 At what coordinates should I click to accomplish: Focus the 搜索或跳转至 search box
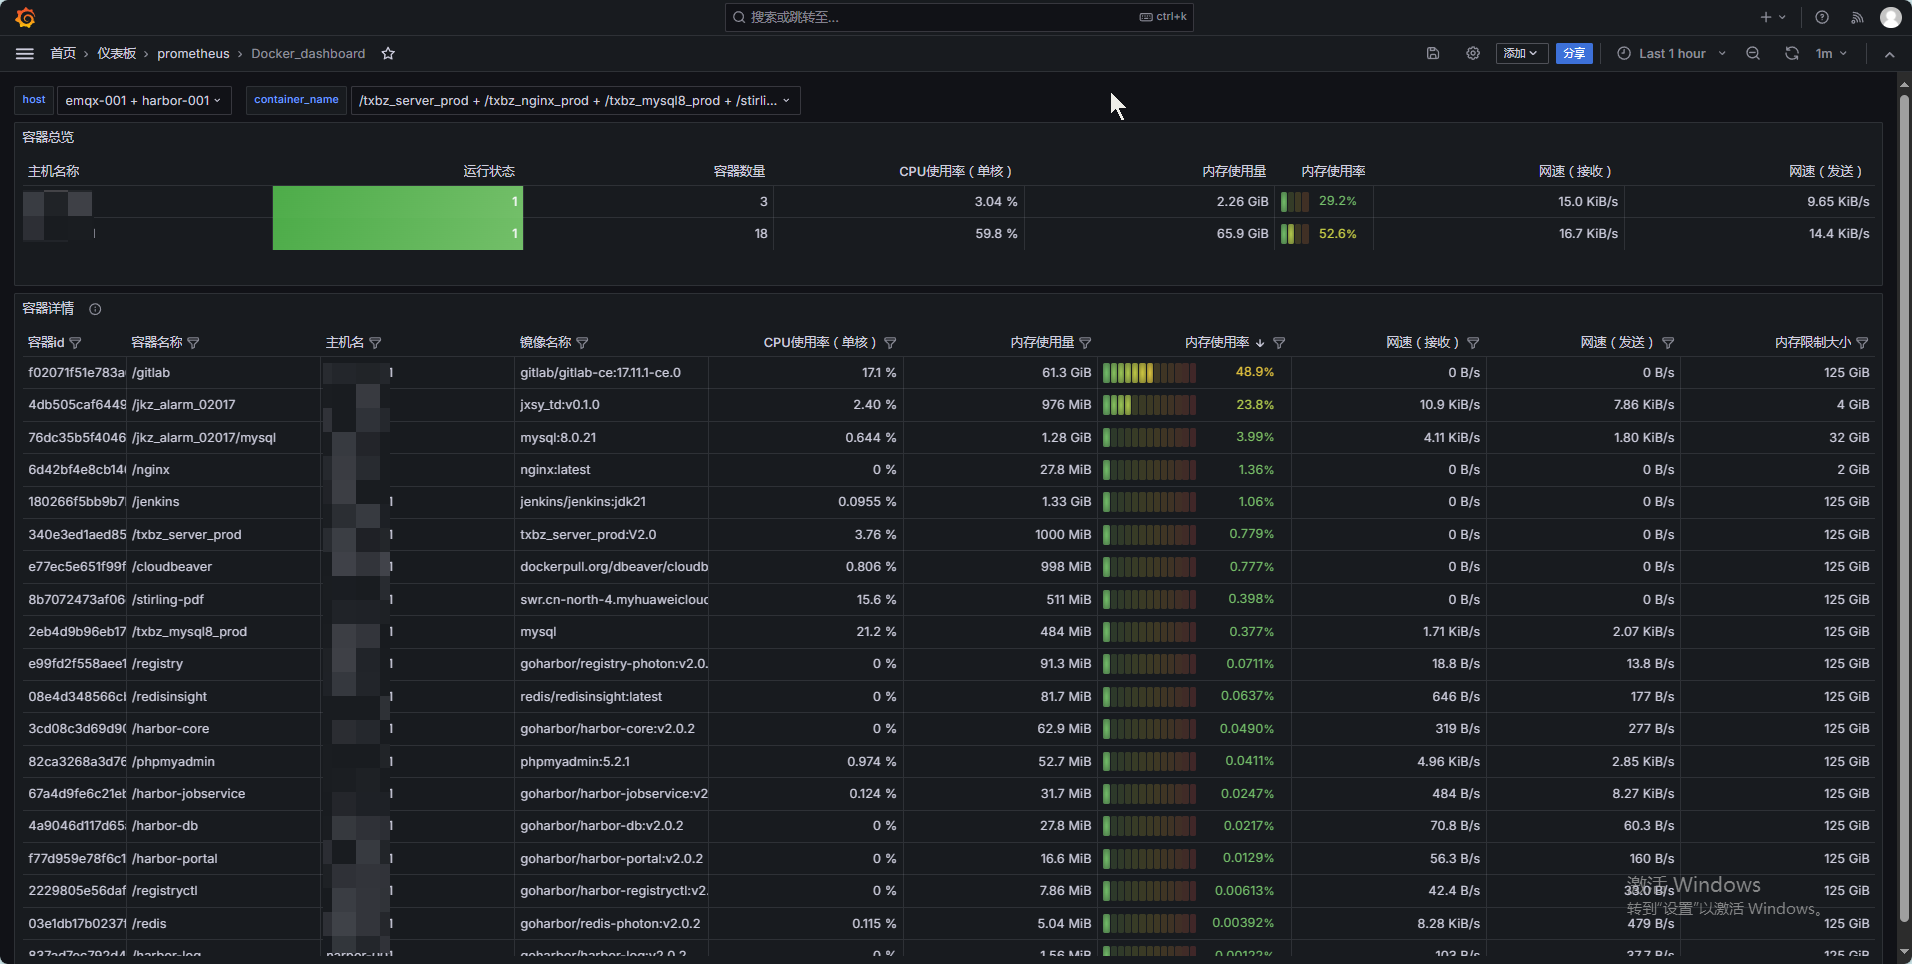[x=959, y=17]
